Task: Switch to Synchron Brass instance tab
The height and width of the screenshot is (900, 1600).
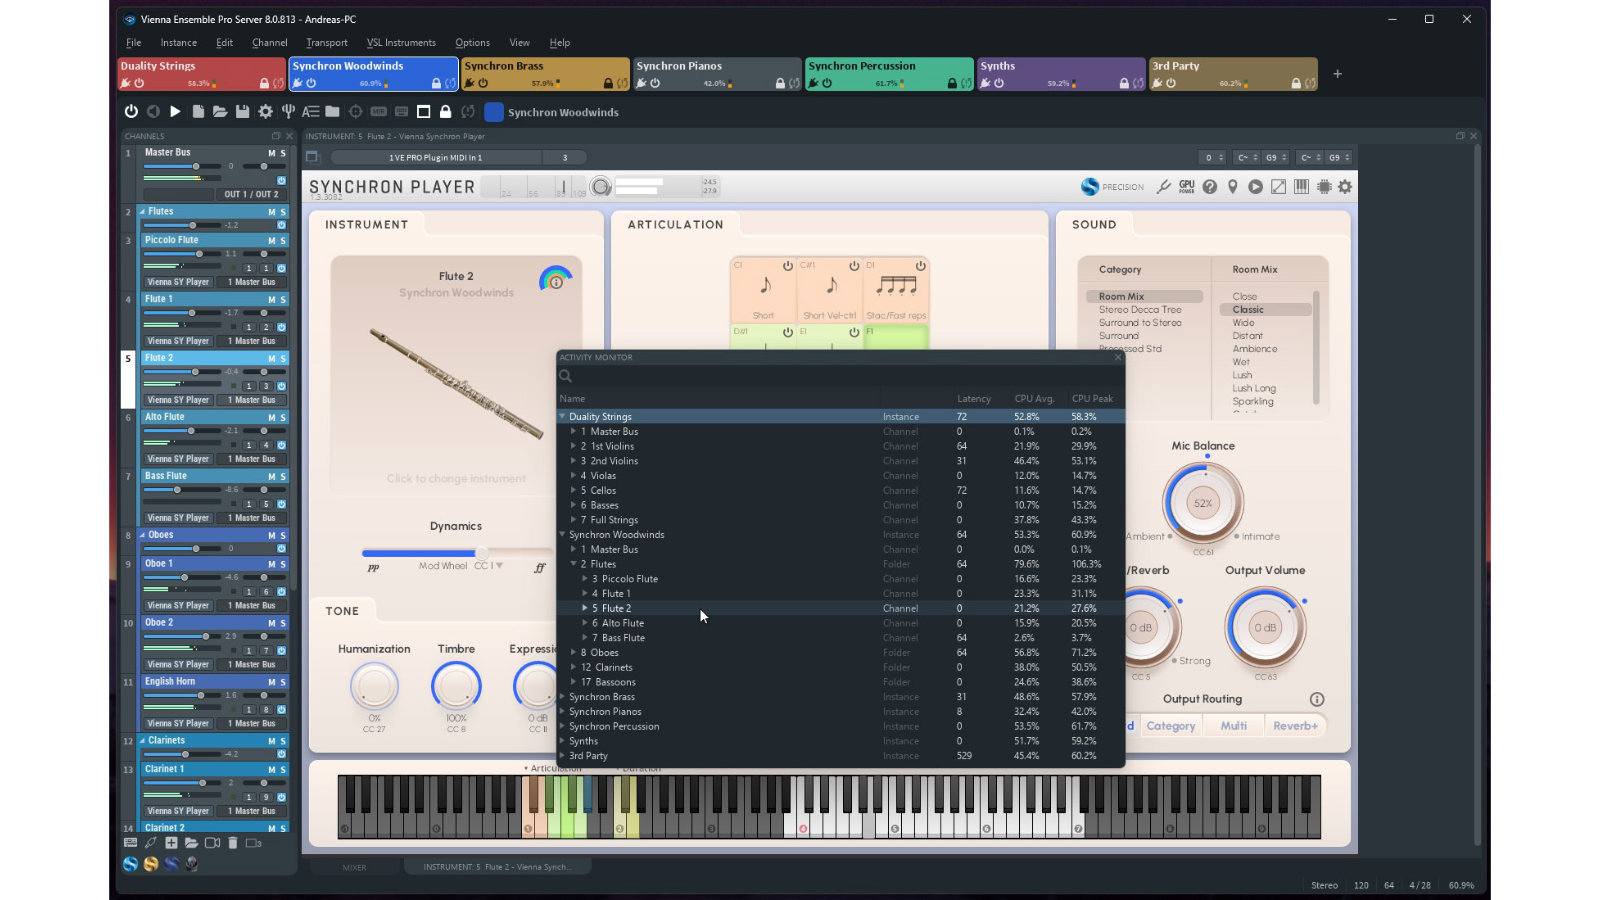Action: point(545,74)
